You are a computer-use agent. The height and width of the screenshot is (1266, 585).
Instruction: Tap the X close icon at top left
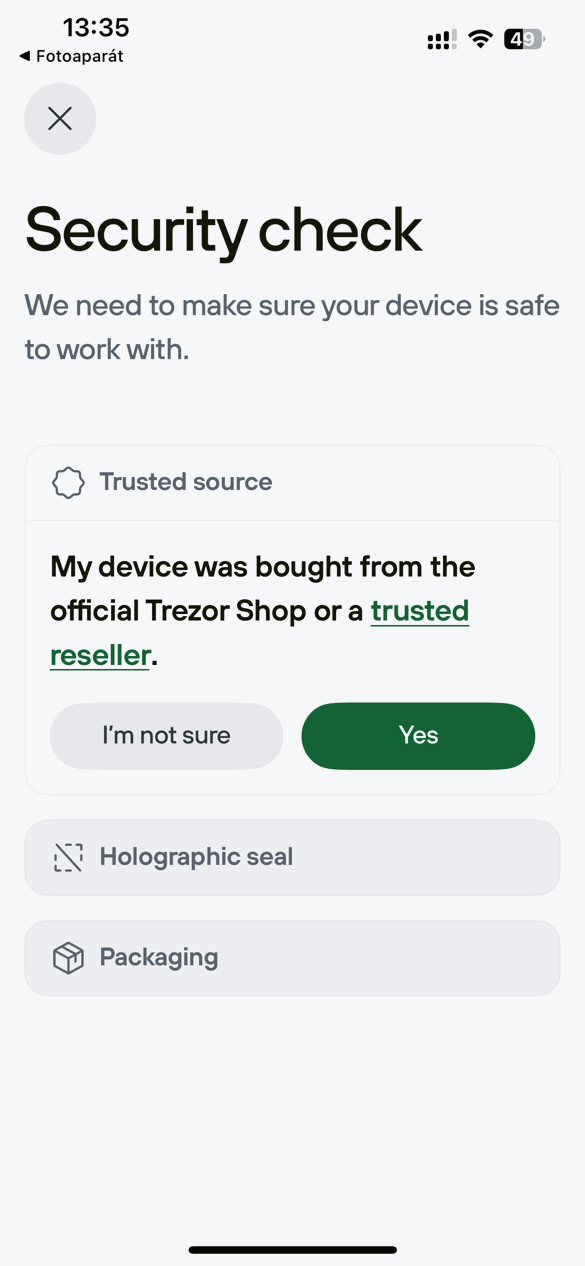60,119
